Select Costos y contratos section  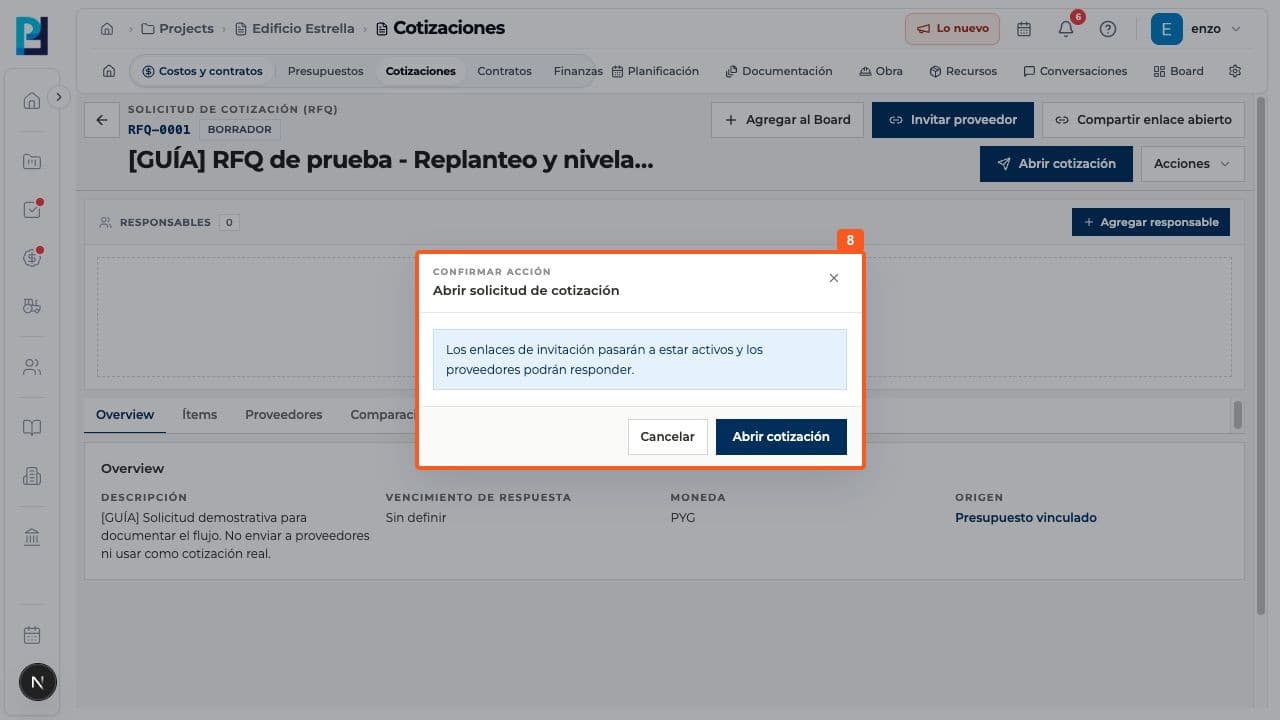(202, 71)
